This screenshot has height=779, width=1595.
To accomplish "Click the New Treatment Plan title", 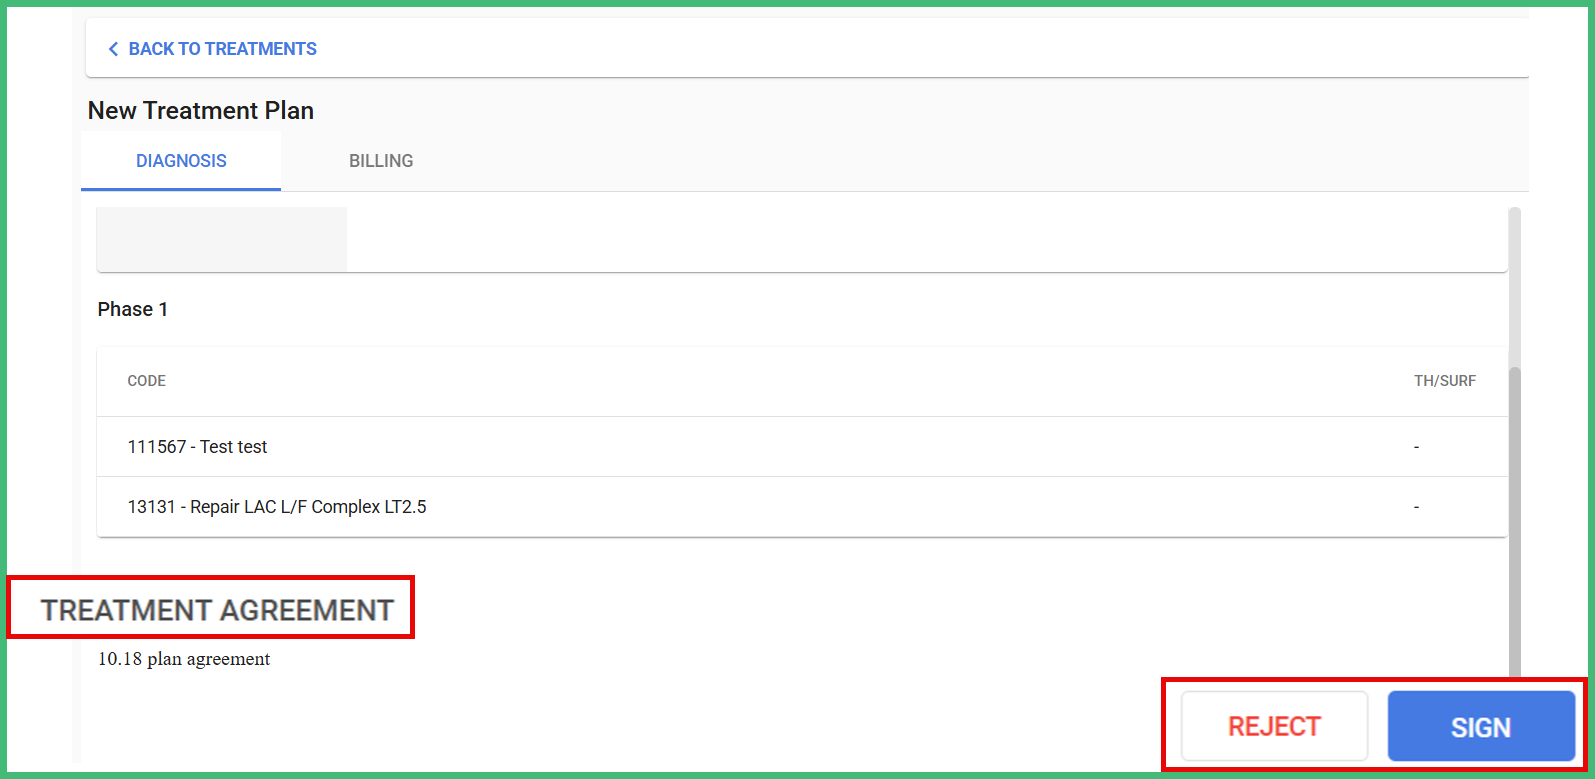I will pyautogui.click(x=201, y=111).
